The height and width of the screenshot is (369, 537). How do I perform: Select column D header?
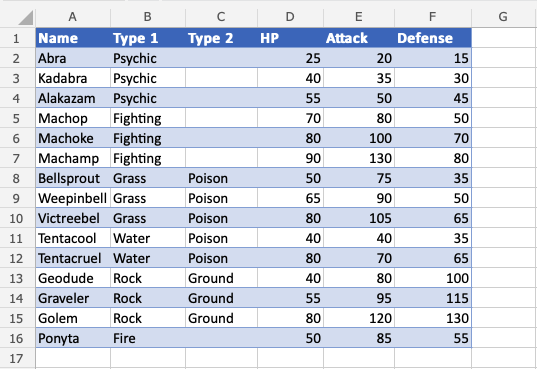[x=290, y=16]
